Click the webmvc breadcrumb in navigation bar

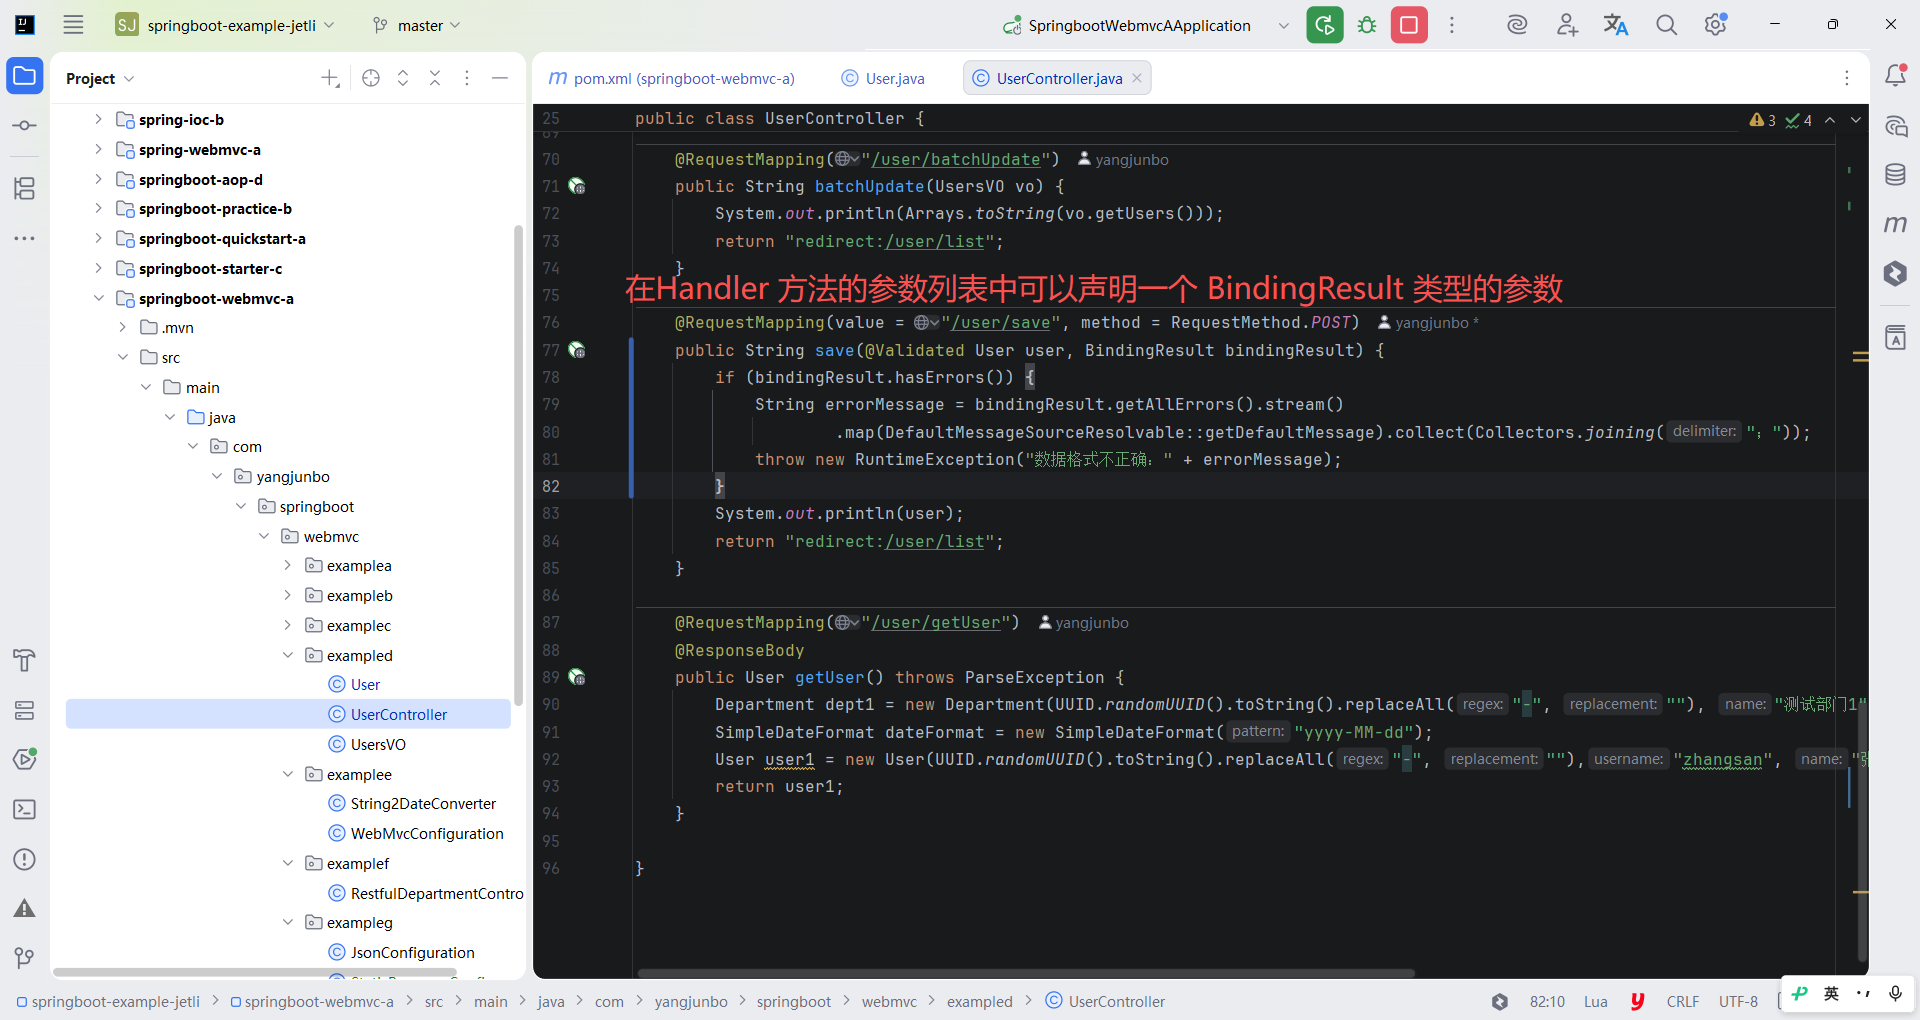tap(889, 1001)
